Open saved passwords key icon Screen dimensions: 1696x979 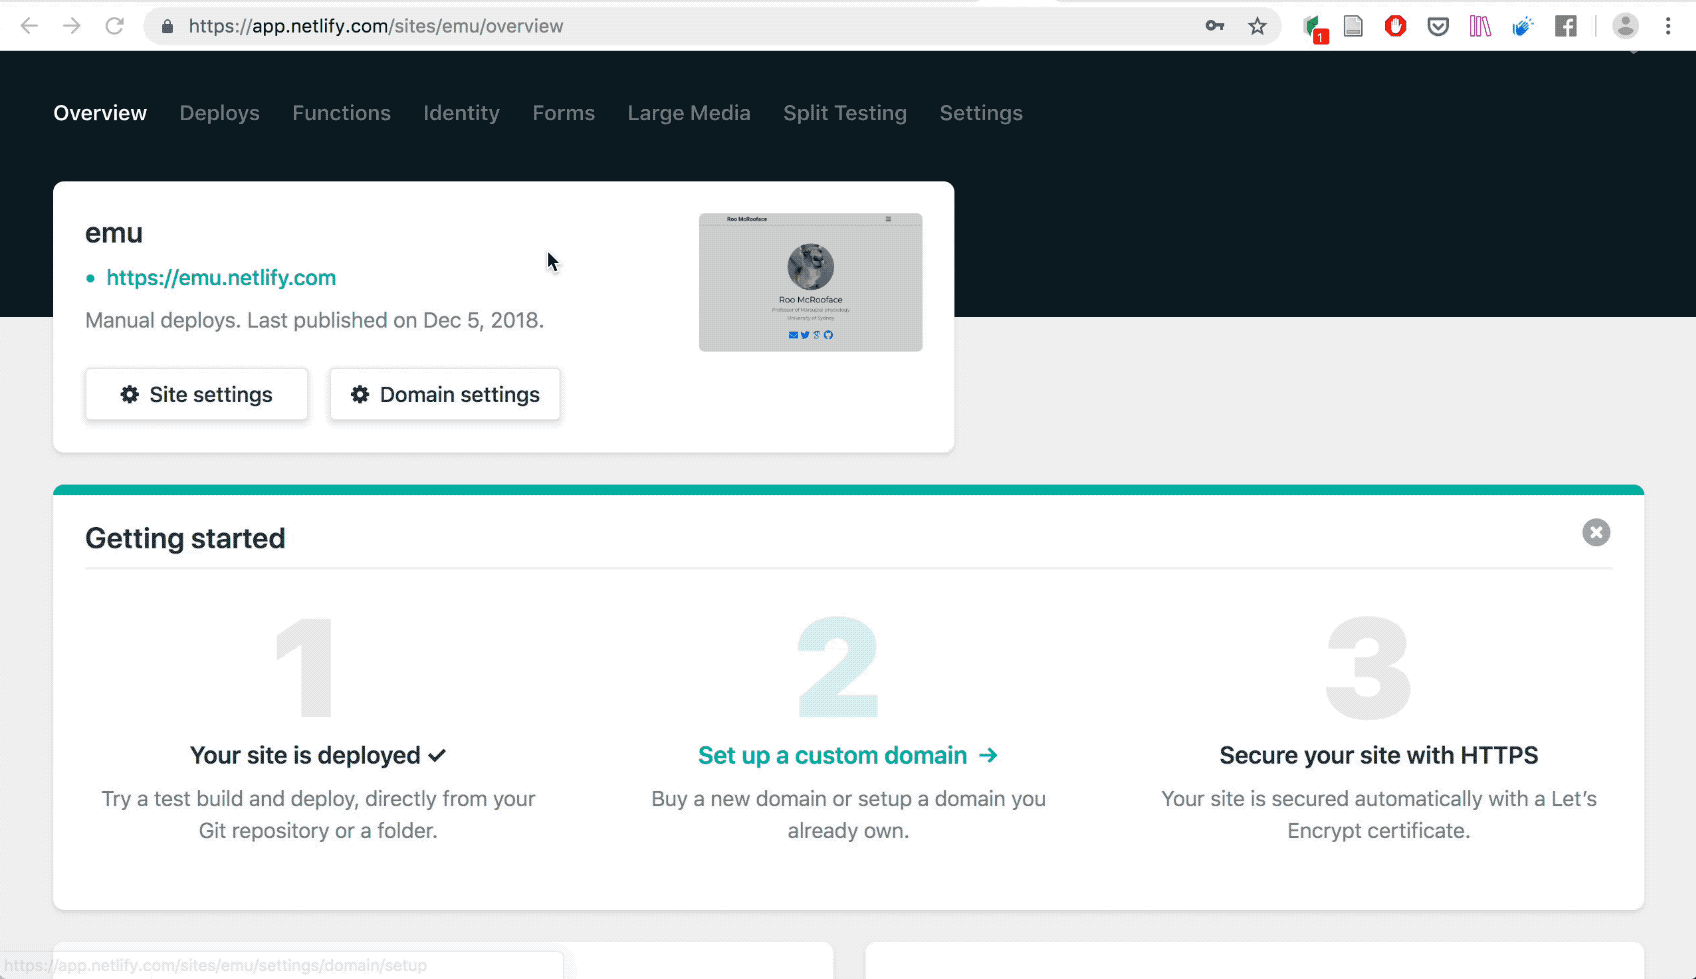pos(1215,26)
